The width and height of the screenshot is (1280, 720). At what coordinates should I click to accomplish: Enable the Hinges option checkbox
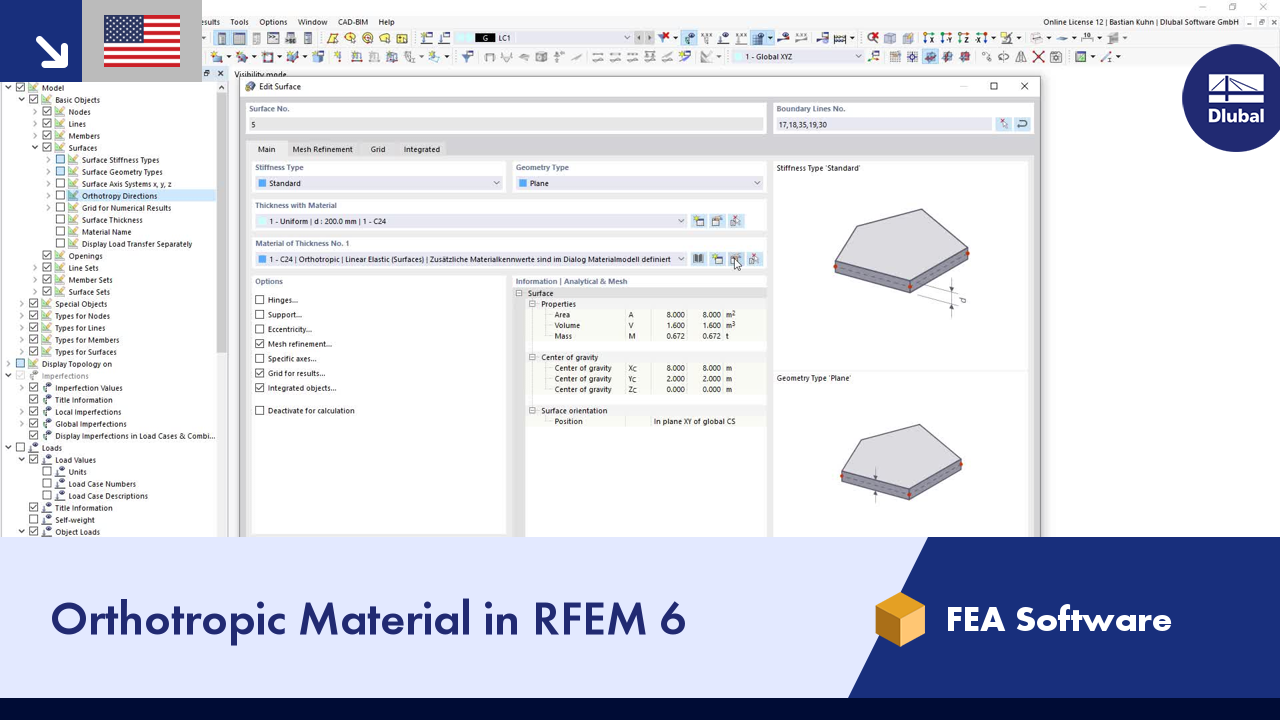pyautogui.click(x=260, y=300)
